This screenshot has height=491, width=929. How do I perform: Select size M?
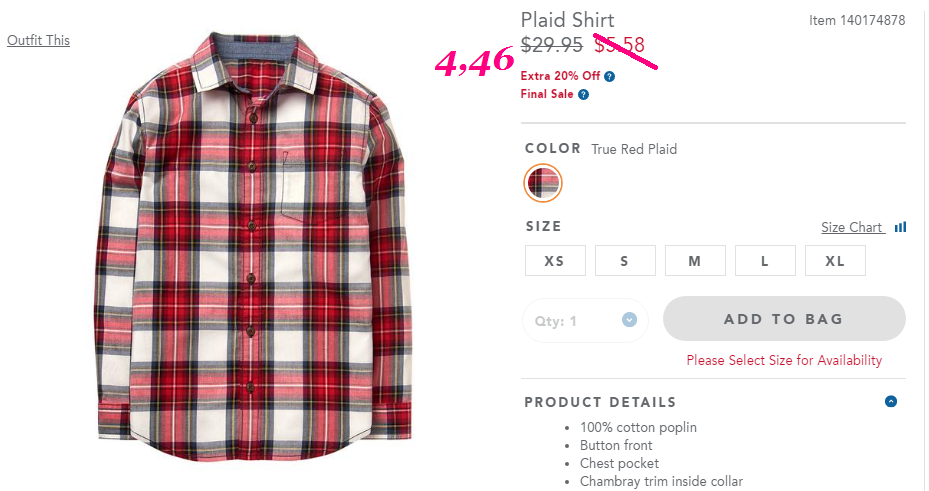pos(695,261)
